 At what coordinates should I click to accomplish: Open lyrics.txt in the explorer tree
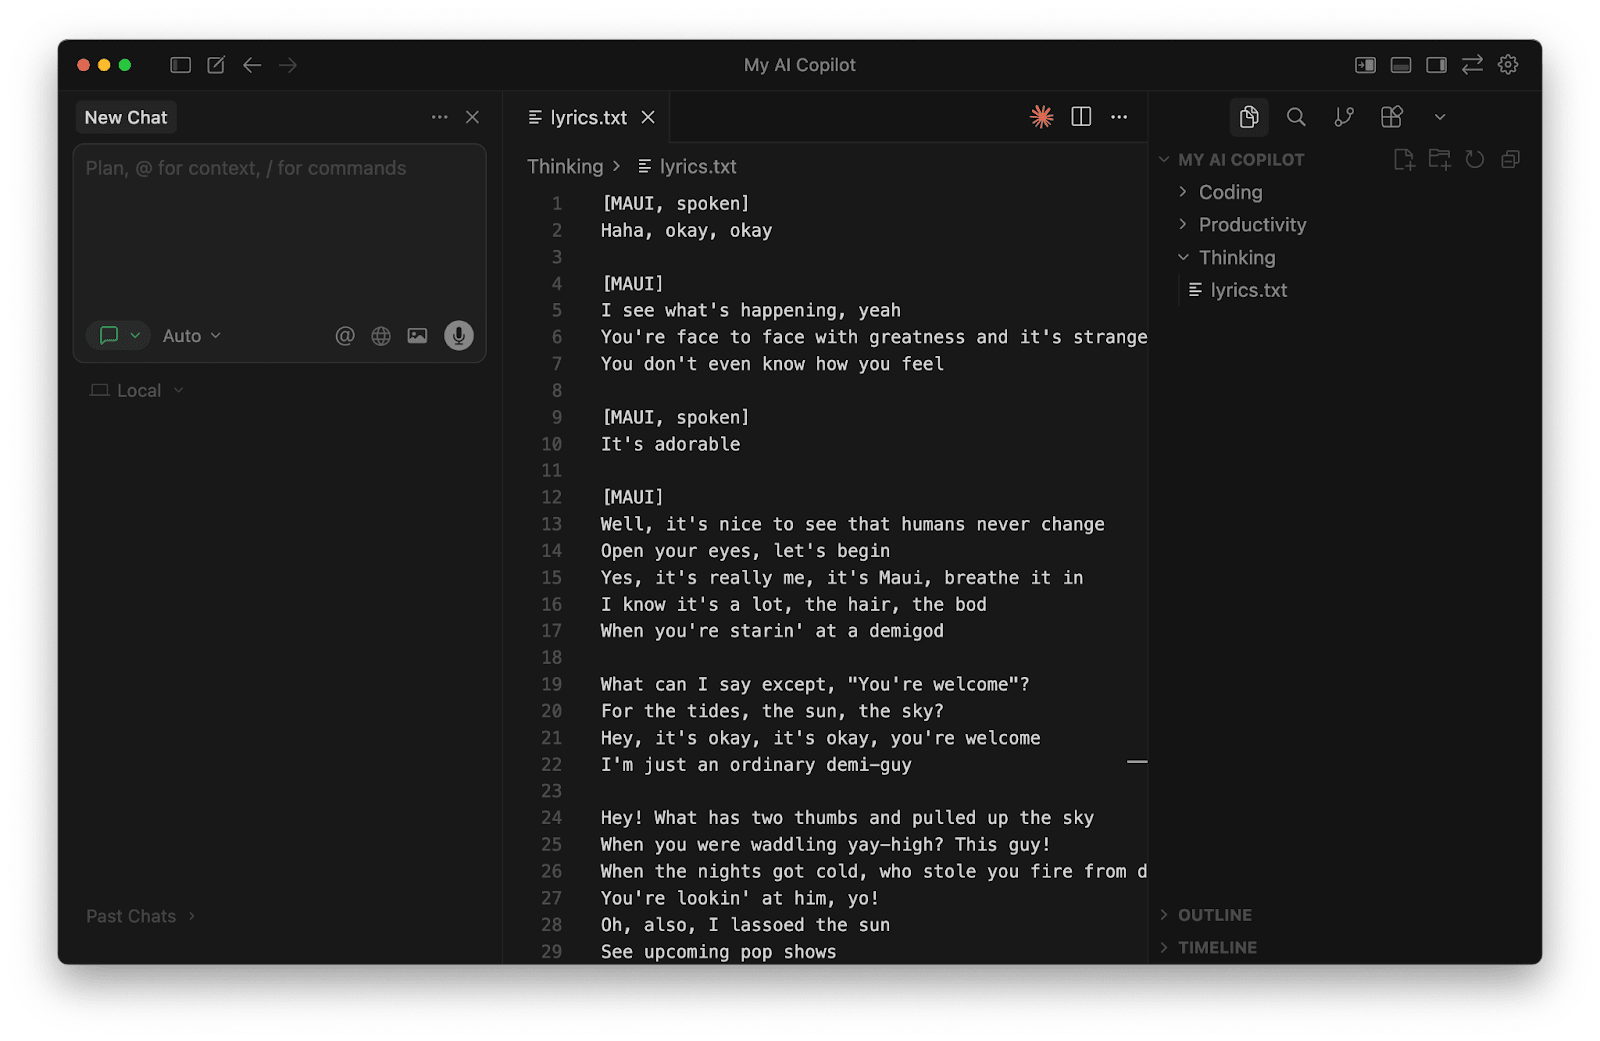point(1248,290)
